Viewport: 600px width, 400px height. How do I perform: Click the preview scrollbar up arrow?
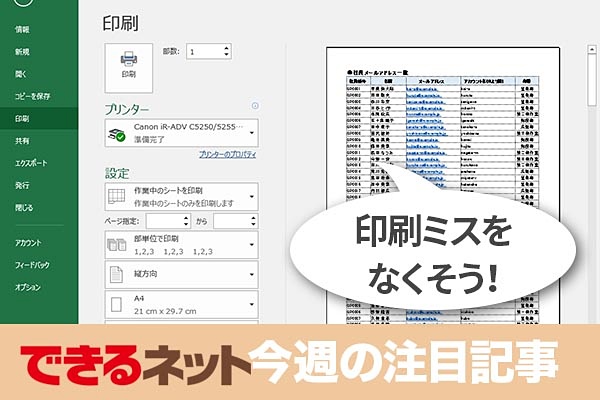click(592, 49)
